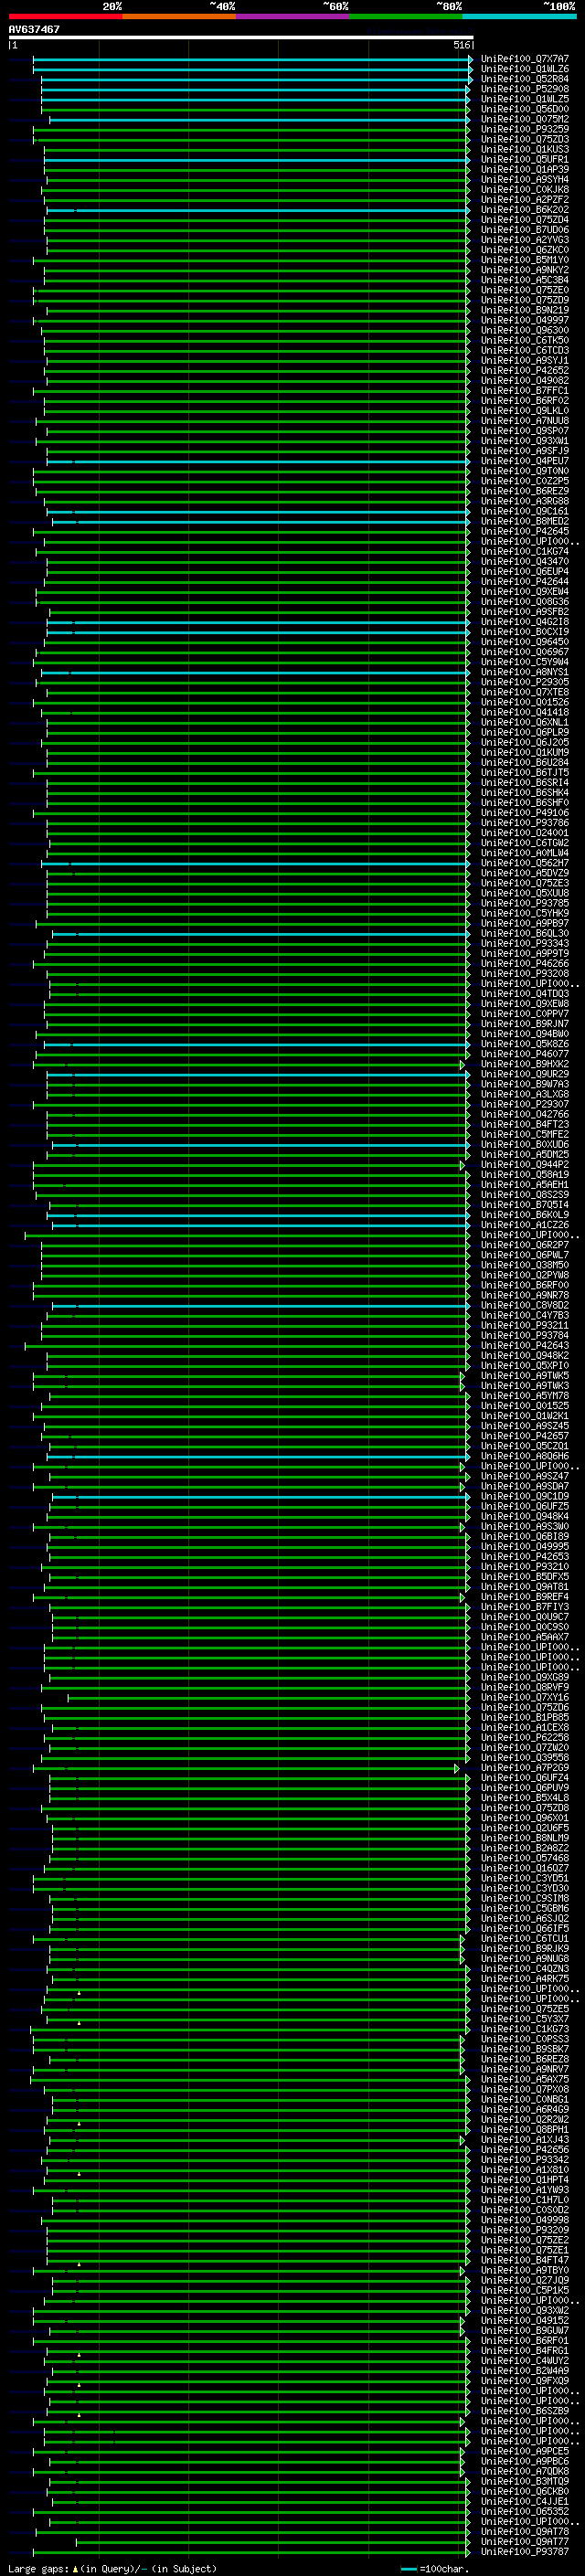Open the UniRef100_Q6R2P7 hit label

(525, 1245)
